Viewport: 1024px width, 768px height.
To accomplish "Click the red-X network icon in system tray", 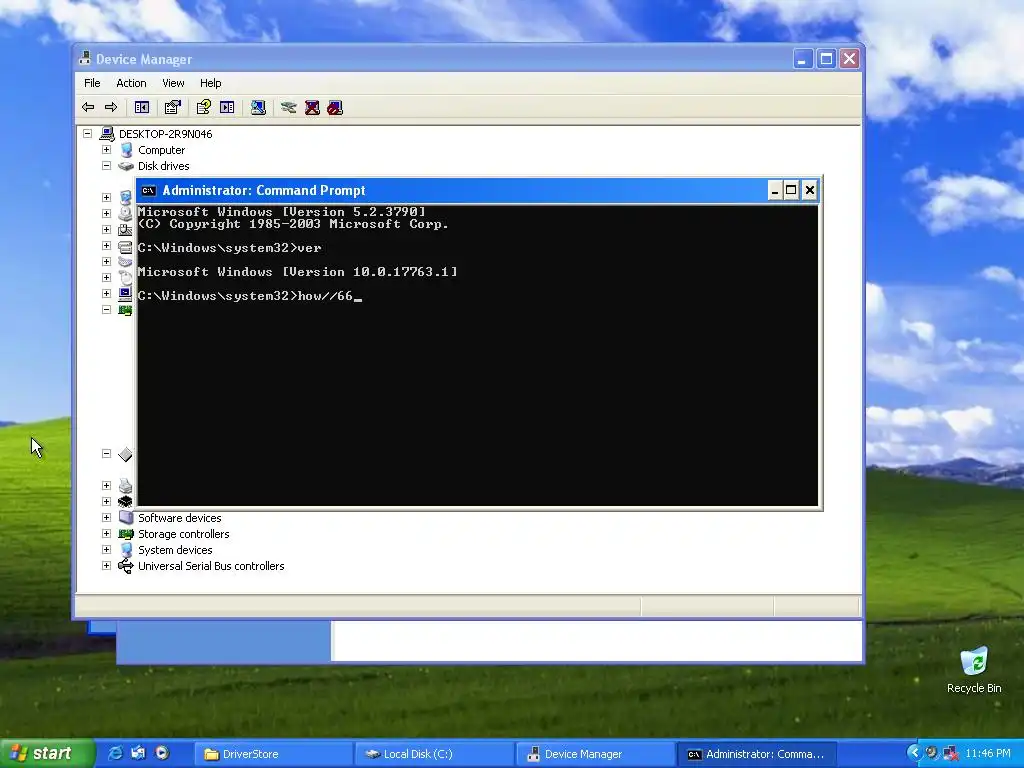I will (950, 754).
